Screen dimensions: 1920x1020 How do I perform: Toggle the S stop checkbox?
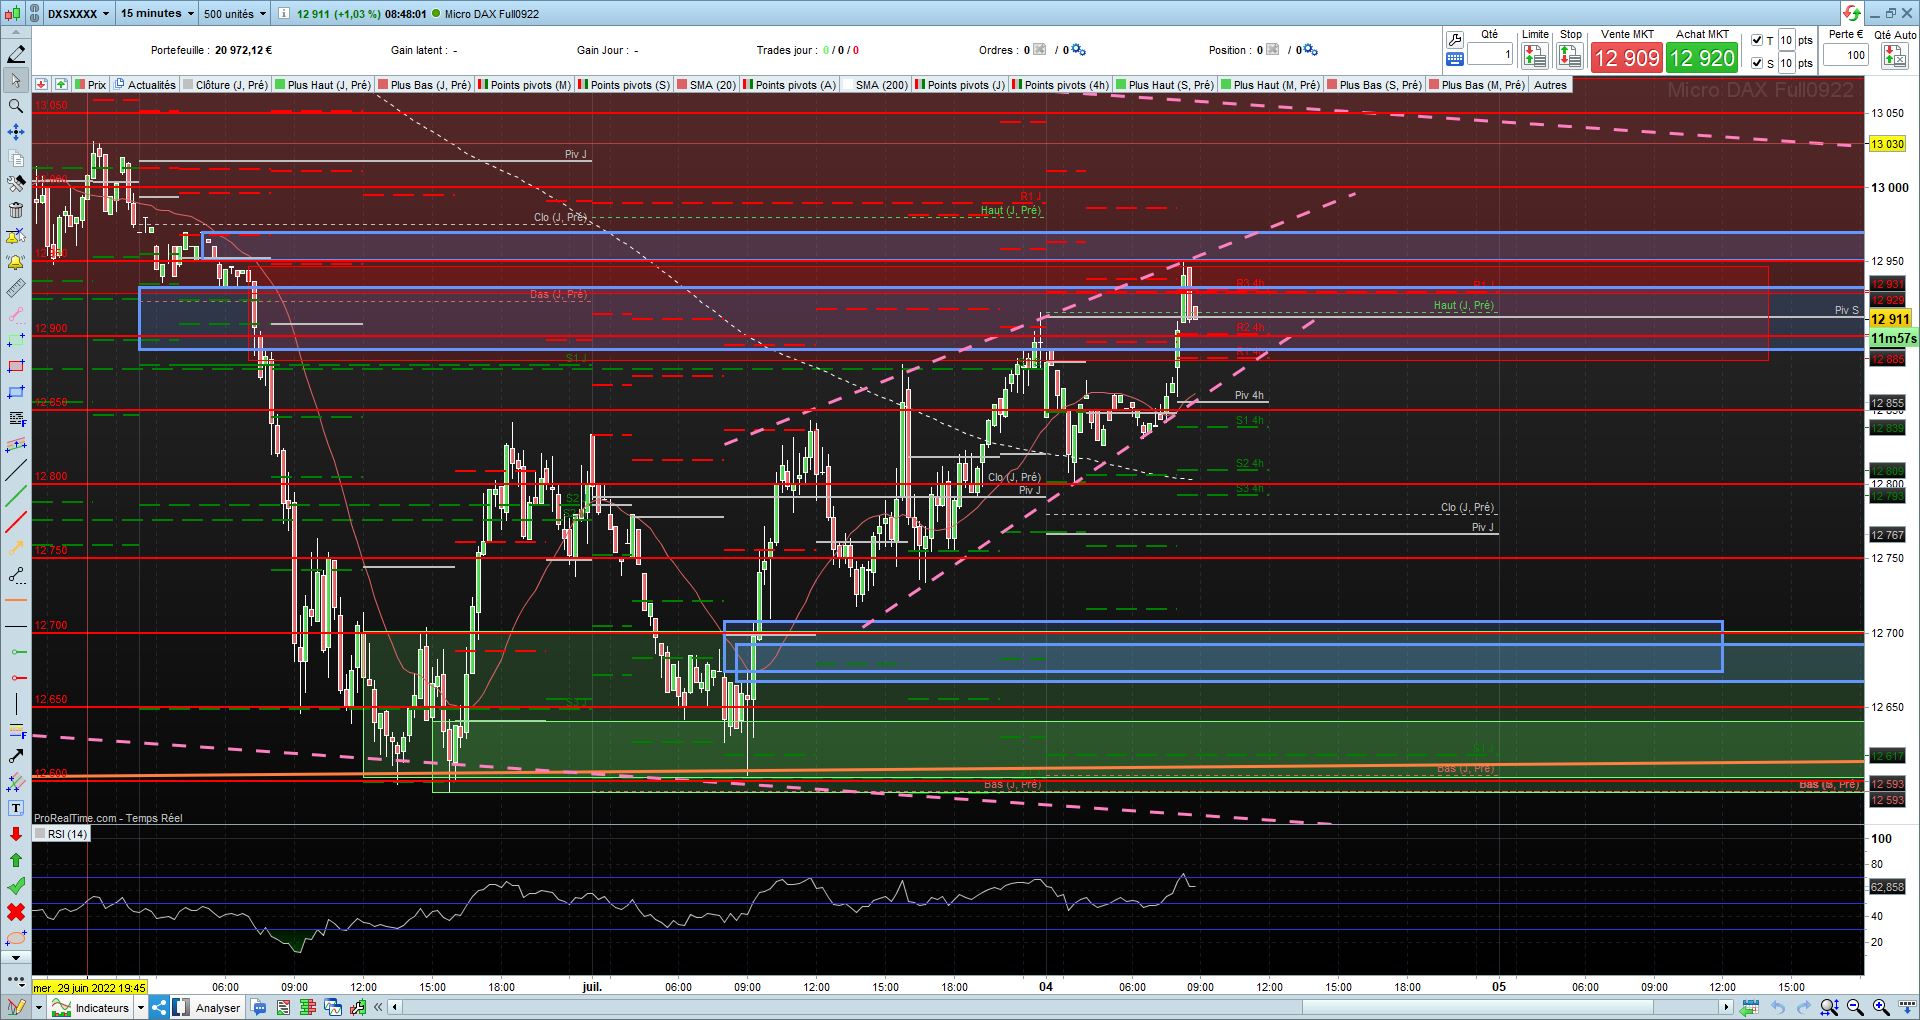click(1757, 63)
